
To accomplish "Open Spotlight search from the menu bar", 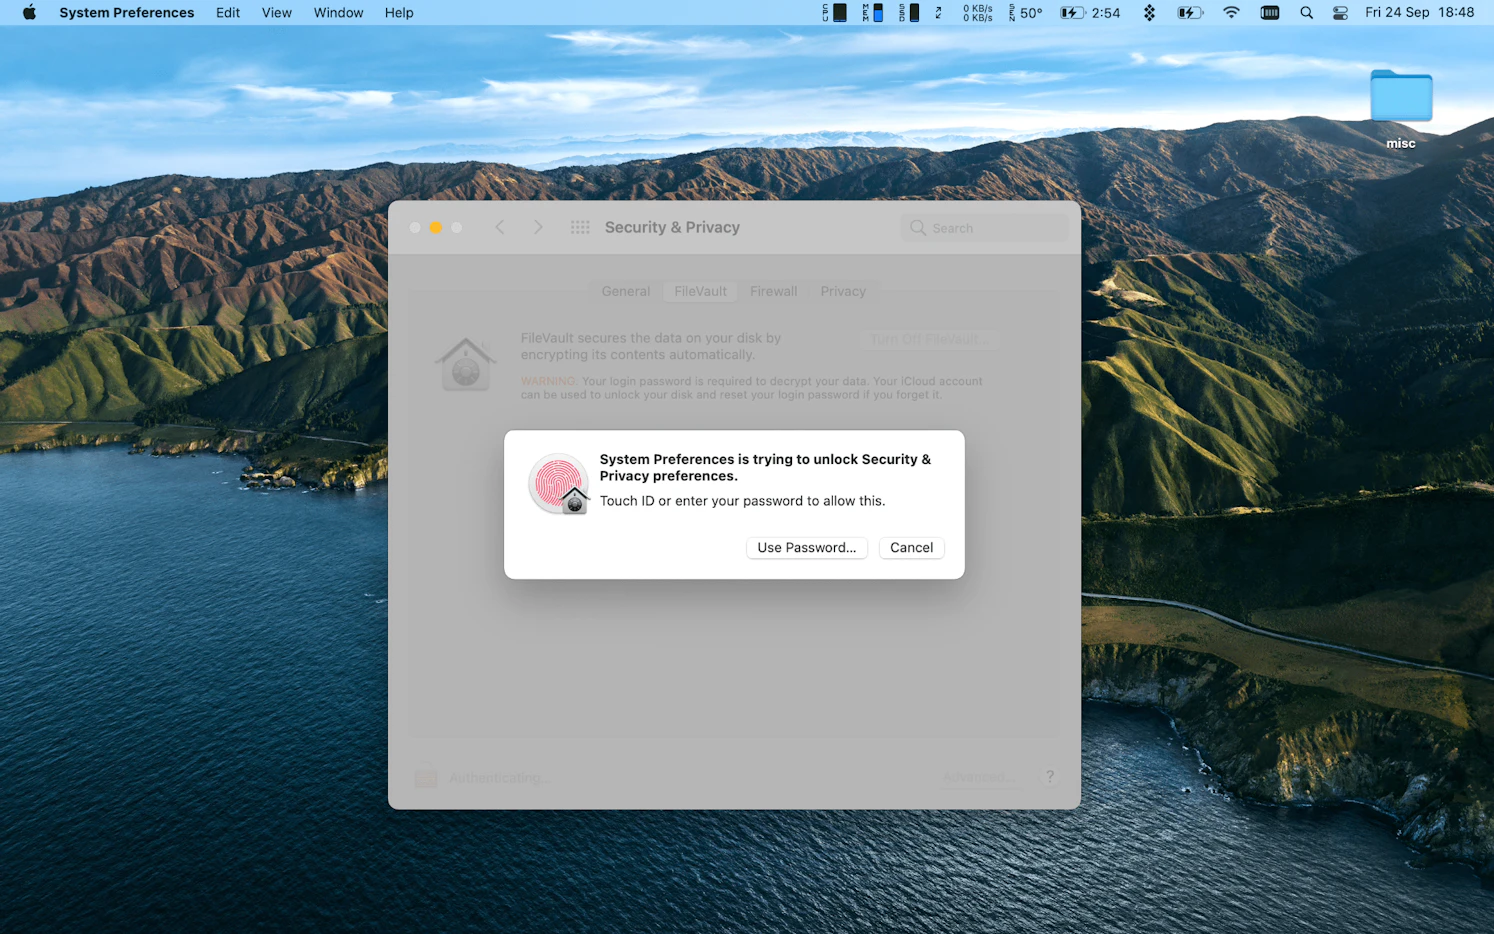I will 1306,13.
